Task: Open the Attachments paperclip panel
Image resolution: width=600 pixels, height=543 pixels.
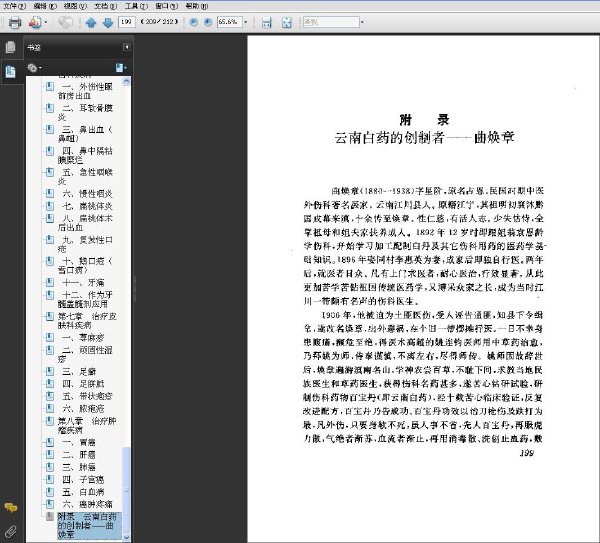Action: pos(11,531)
